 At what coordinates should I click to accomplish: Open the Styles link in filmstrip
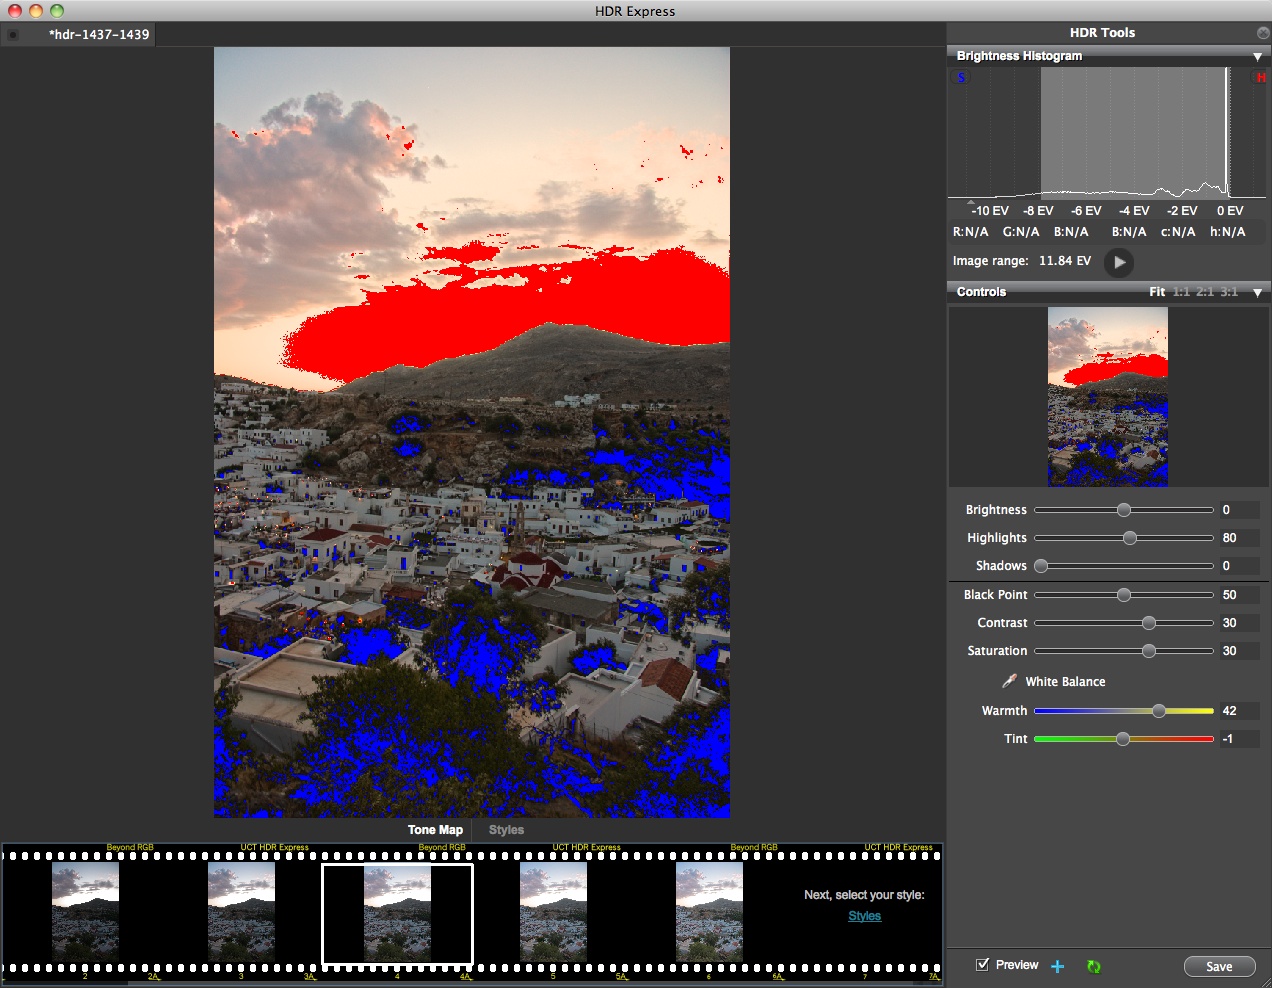864,916
